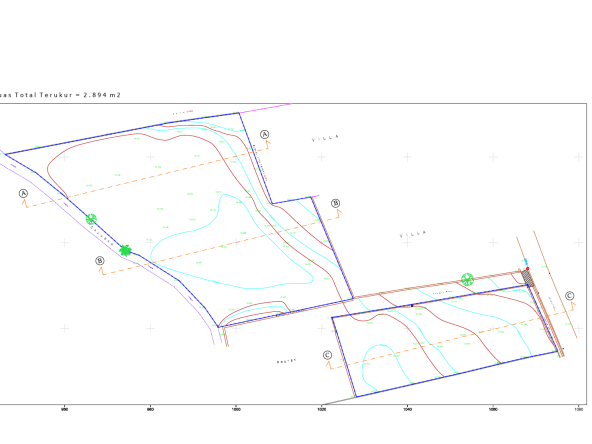
Task: Select the upper VILLA text label
Action: pos(325,138)
